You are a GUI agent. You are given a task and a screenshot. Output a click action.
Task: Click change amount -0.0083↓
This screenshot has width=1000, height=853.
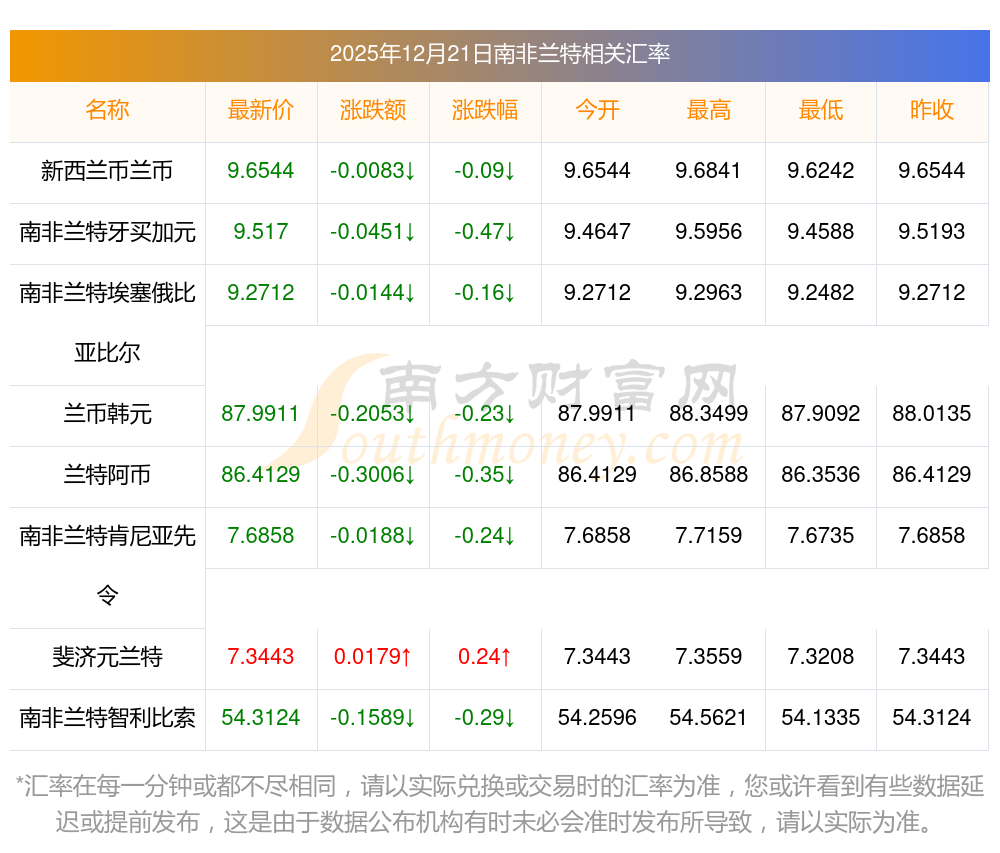373,171
